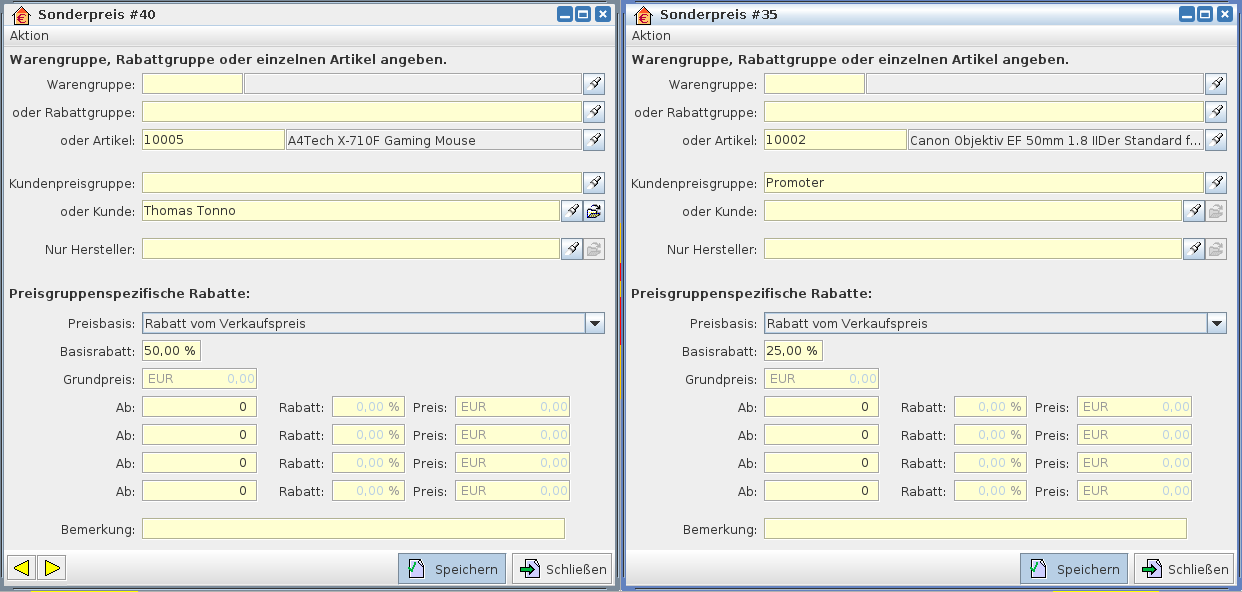Click Kundenpreisgruppe lookup icon in Sonderpreis #35
The height and width of the screenshot is (592, 1242).
click(x=1216, y=183)
